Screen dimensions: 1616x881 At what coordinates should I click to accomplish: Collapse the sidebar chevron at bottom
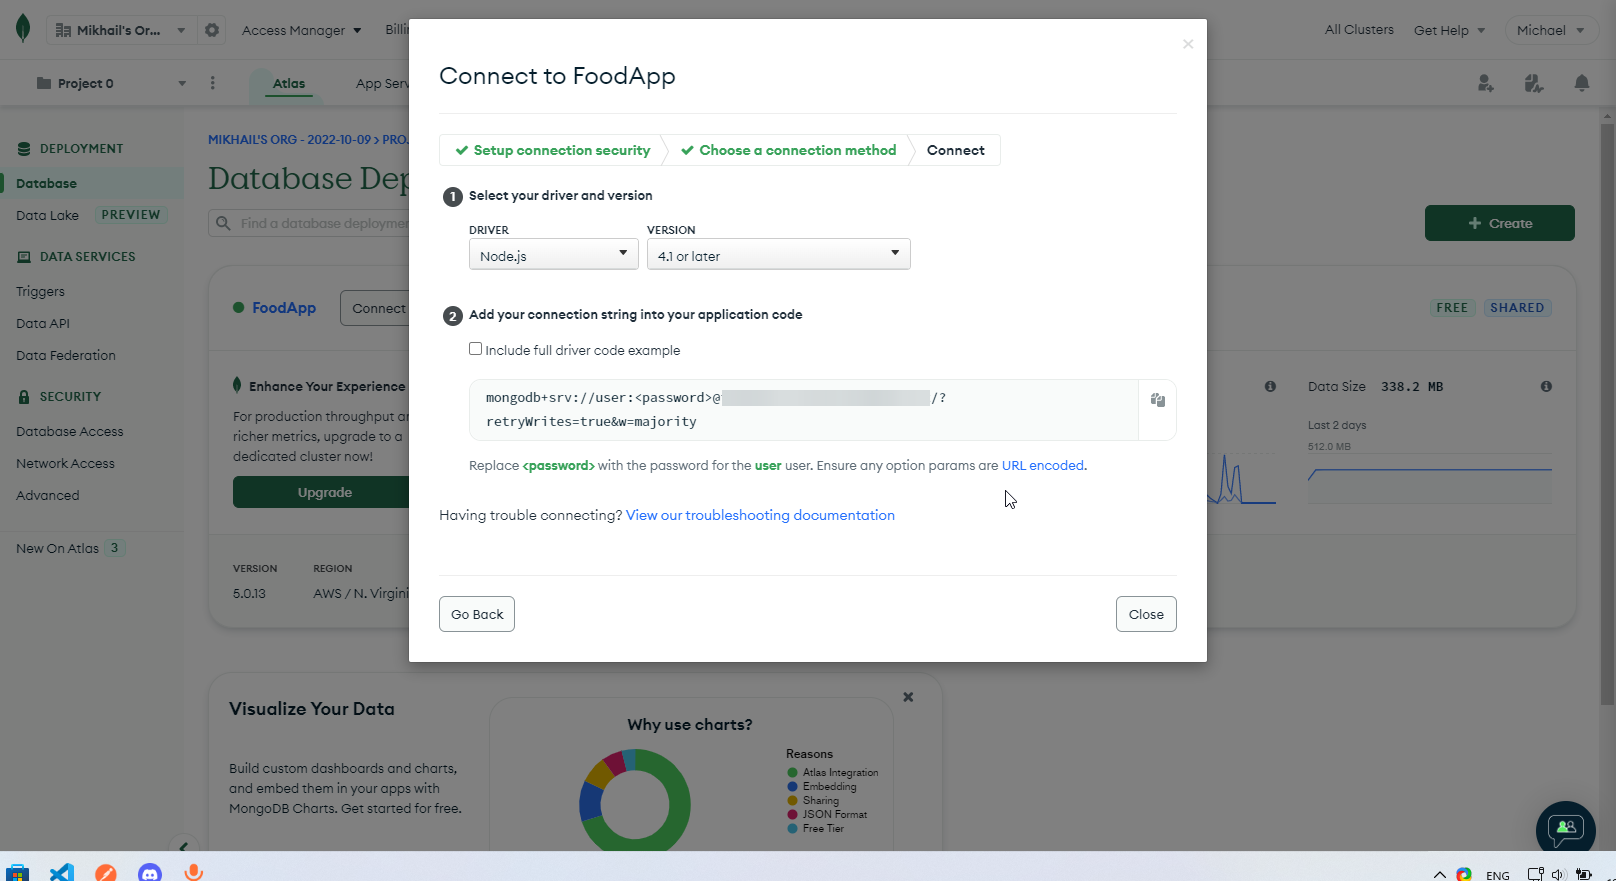[183, 846]
